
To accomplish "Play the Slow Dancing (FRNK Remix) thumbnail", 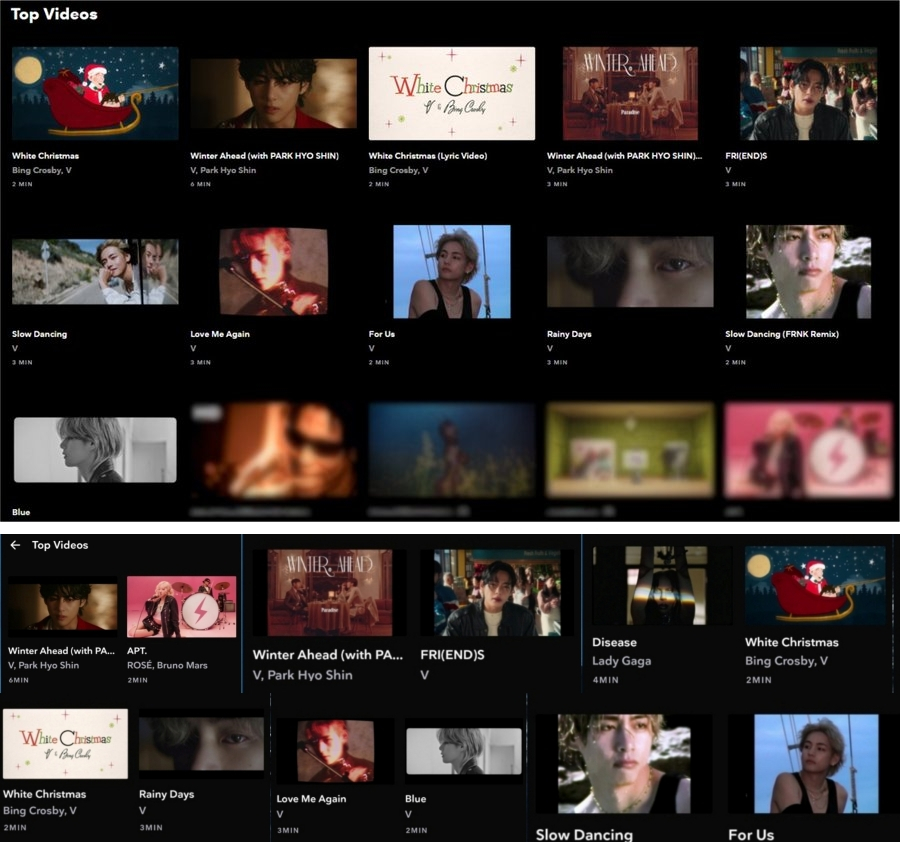I will [x=808, y=271].
